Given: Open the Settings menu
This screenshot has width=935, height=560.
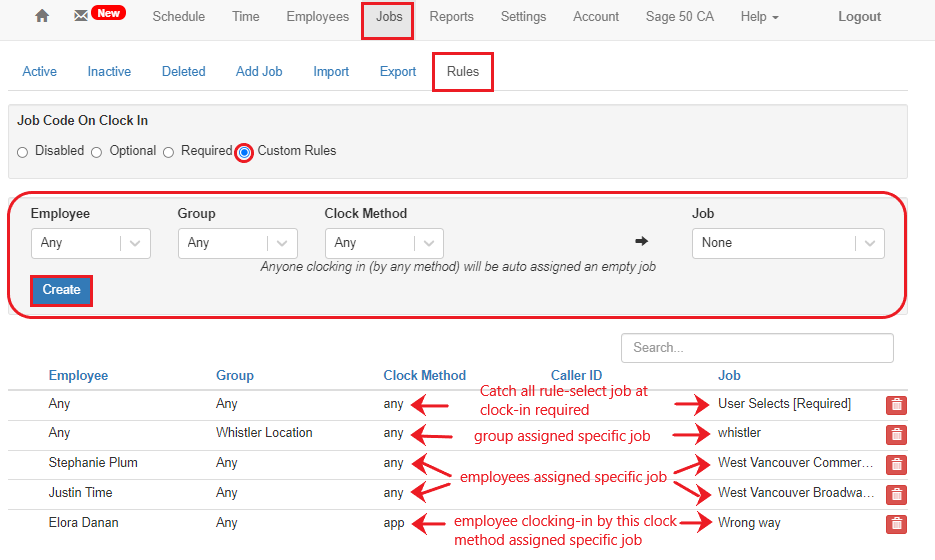Looking at the screenshot, I should pos(523,17).
